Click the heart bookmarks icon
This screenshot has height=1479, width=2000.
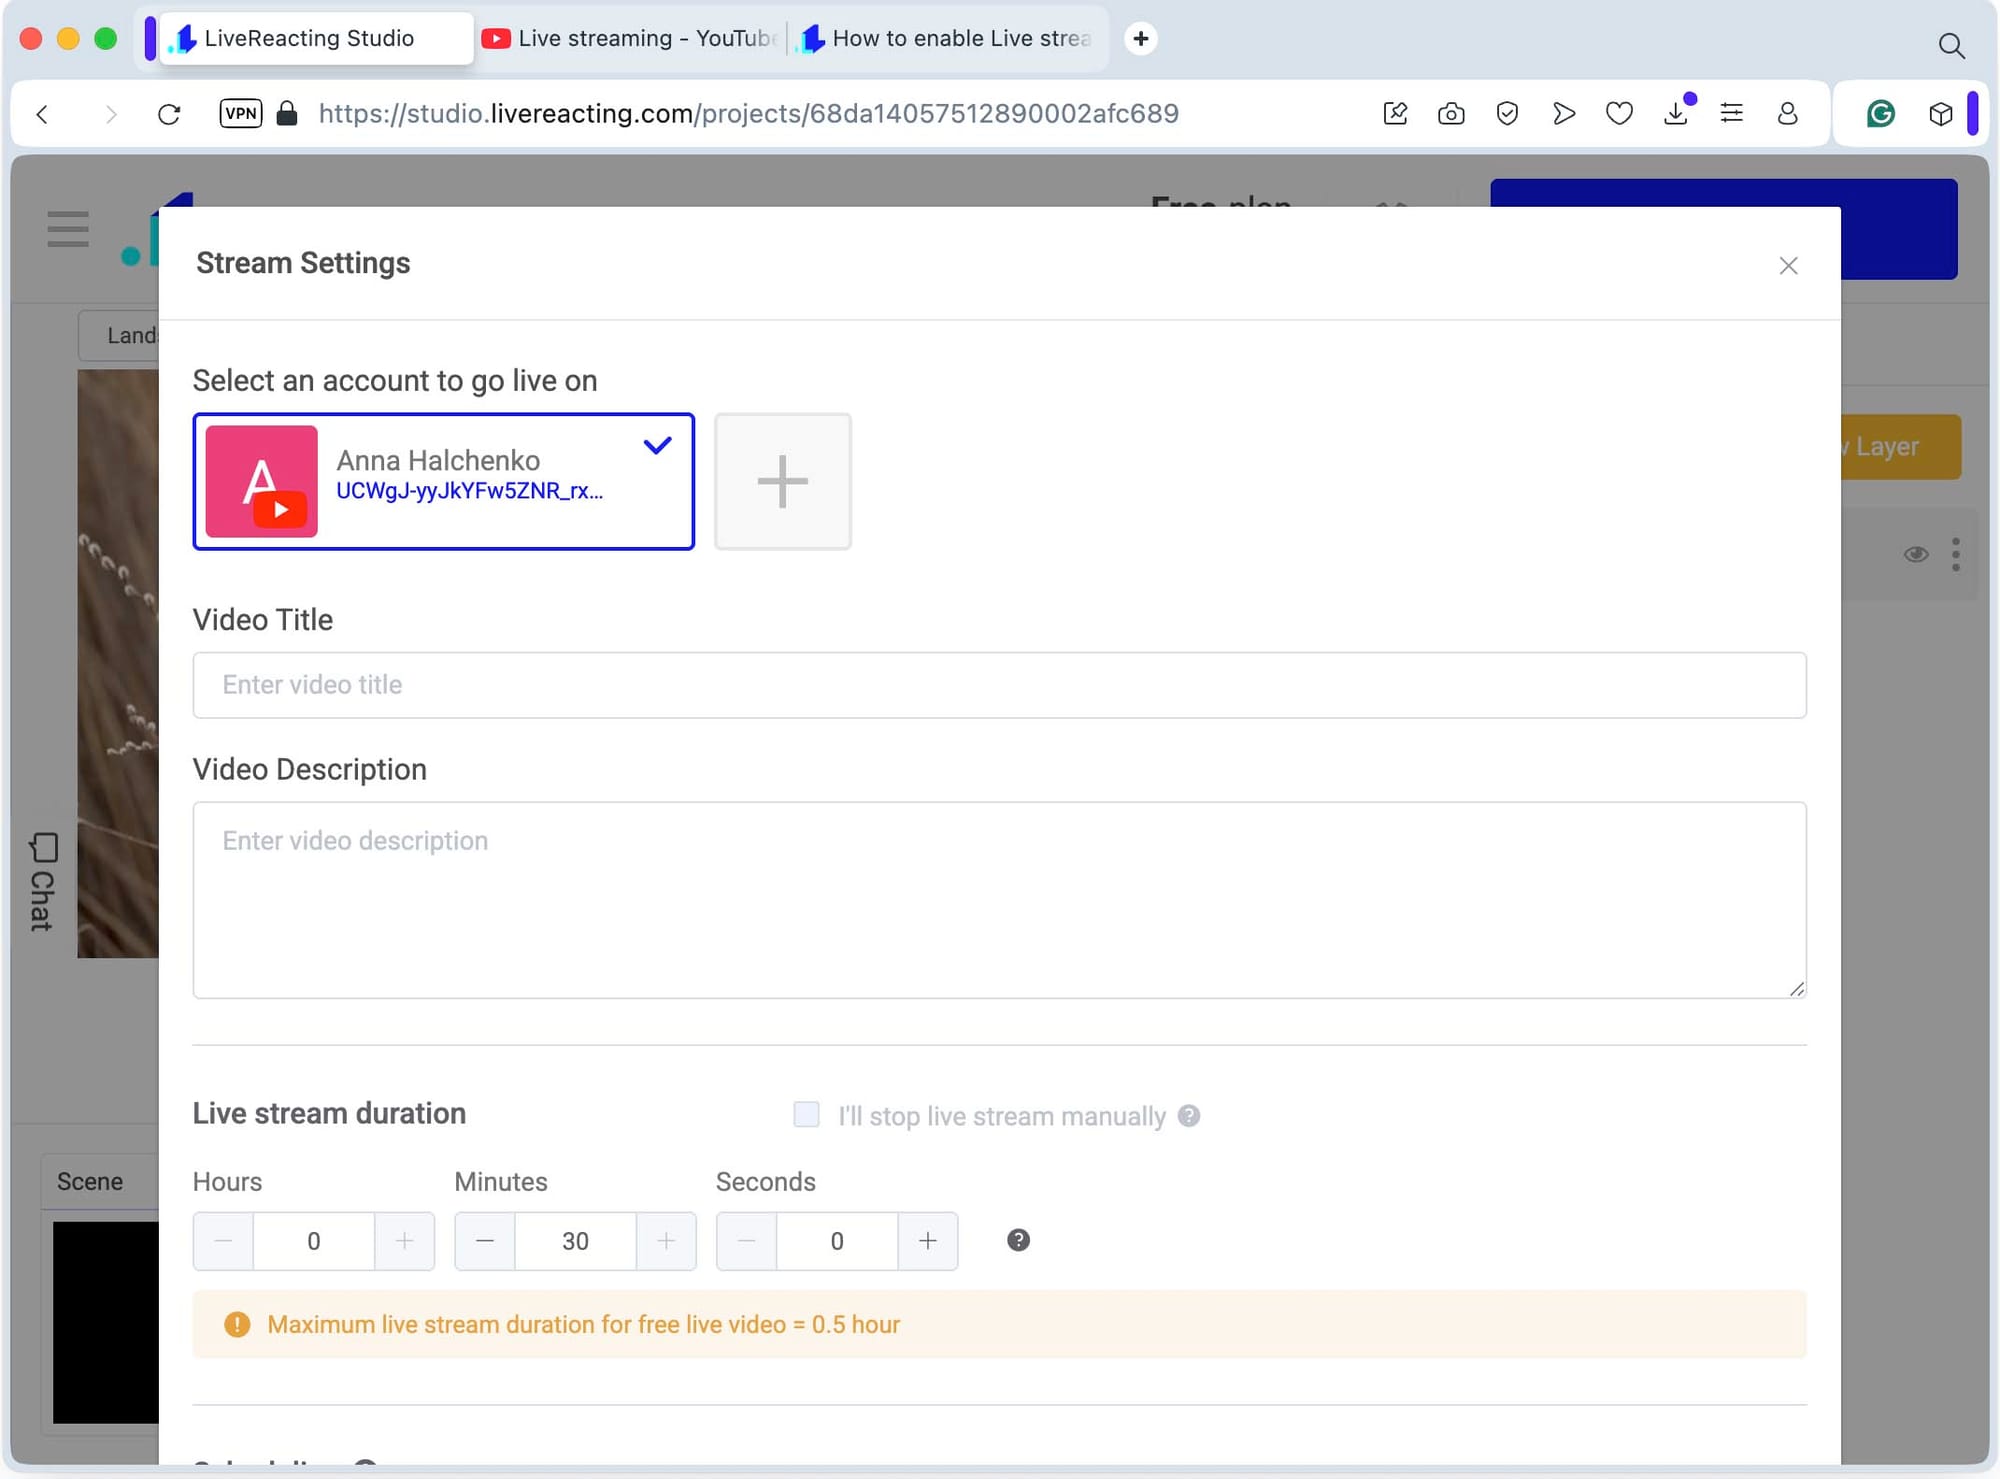click(x=1619, y=113)
